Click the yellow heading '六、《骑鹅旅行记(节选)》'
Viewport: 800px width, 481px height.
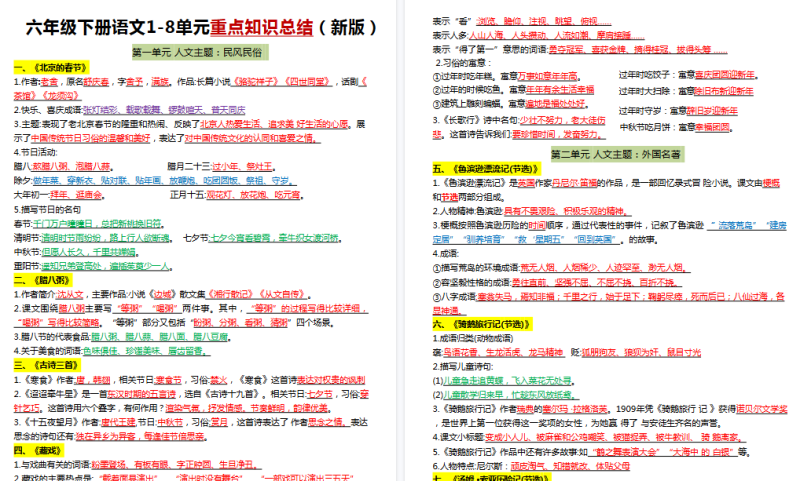click(x=482, y=324)
